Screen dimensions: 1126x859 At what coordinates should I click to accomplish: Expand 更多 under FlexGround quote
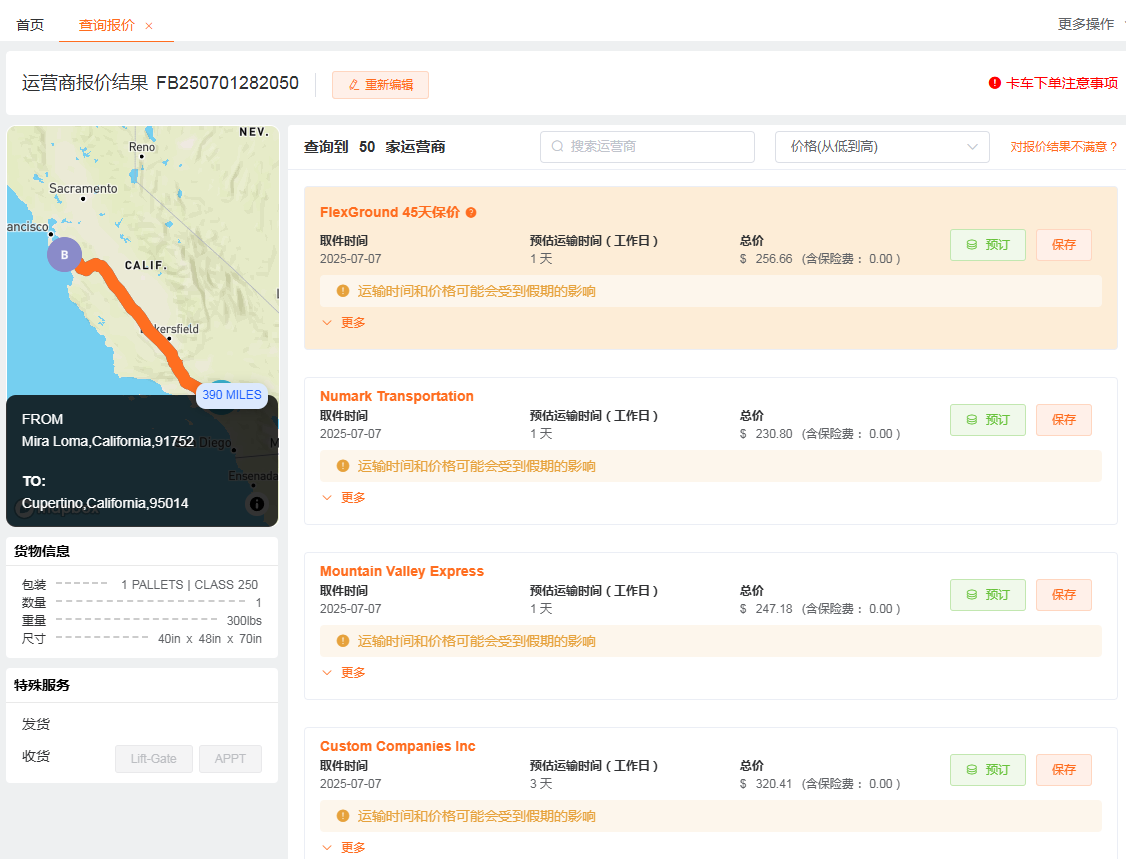point(344,323)
